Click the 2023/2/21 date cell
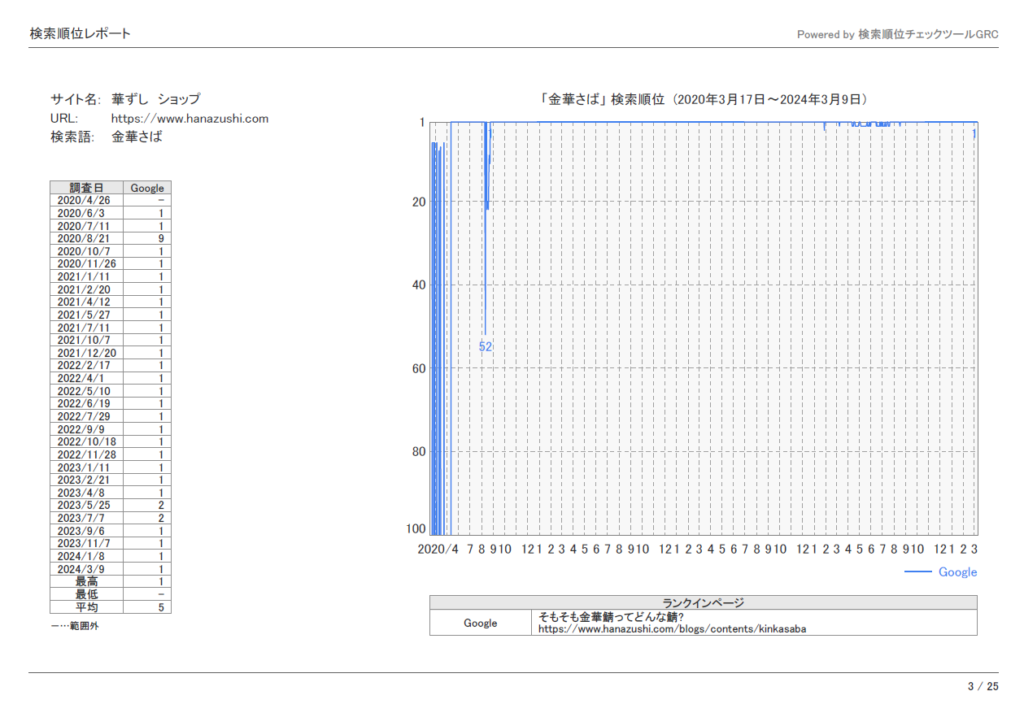The height and width of the screenshot is (704, 1024). [86, 480]
